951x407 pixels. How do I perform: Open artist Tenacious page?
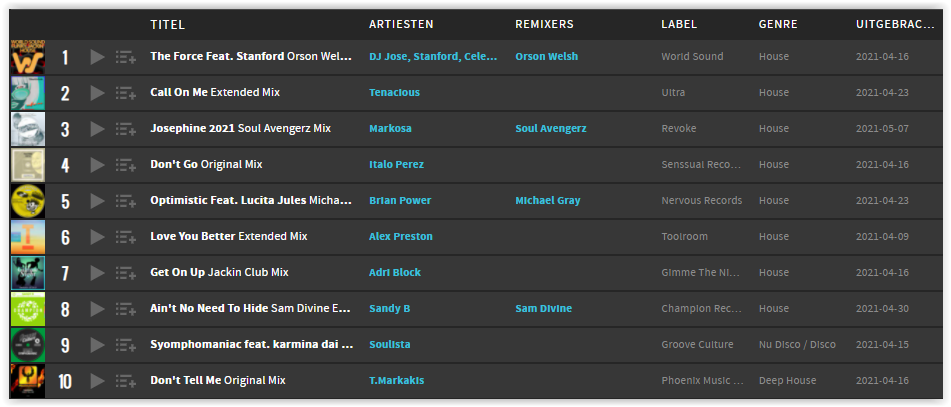[394, 93]
